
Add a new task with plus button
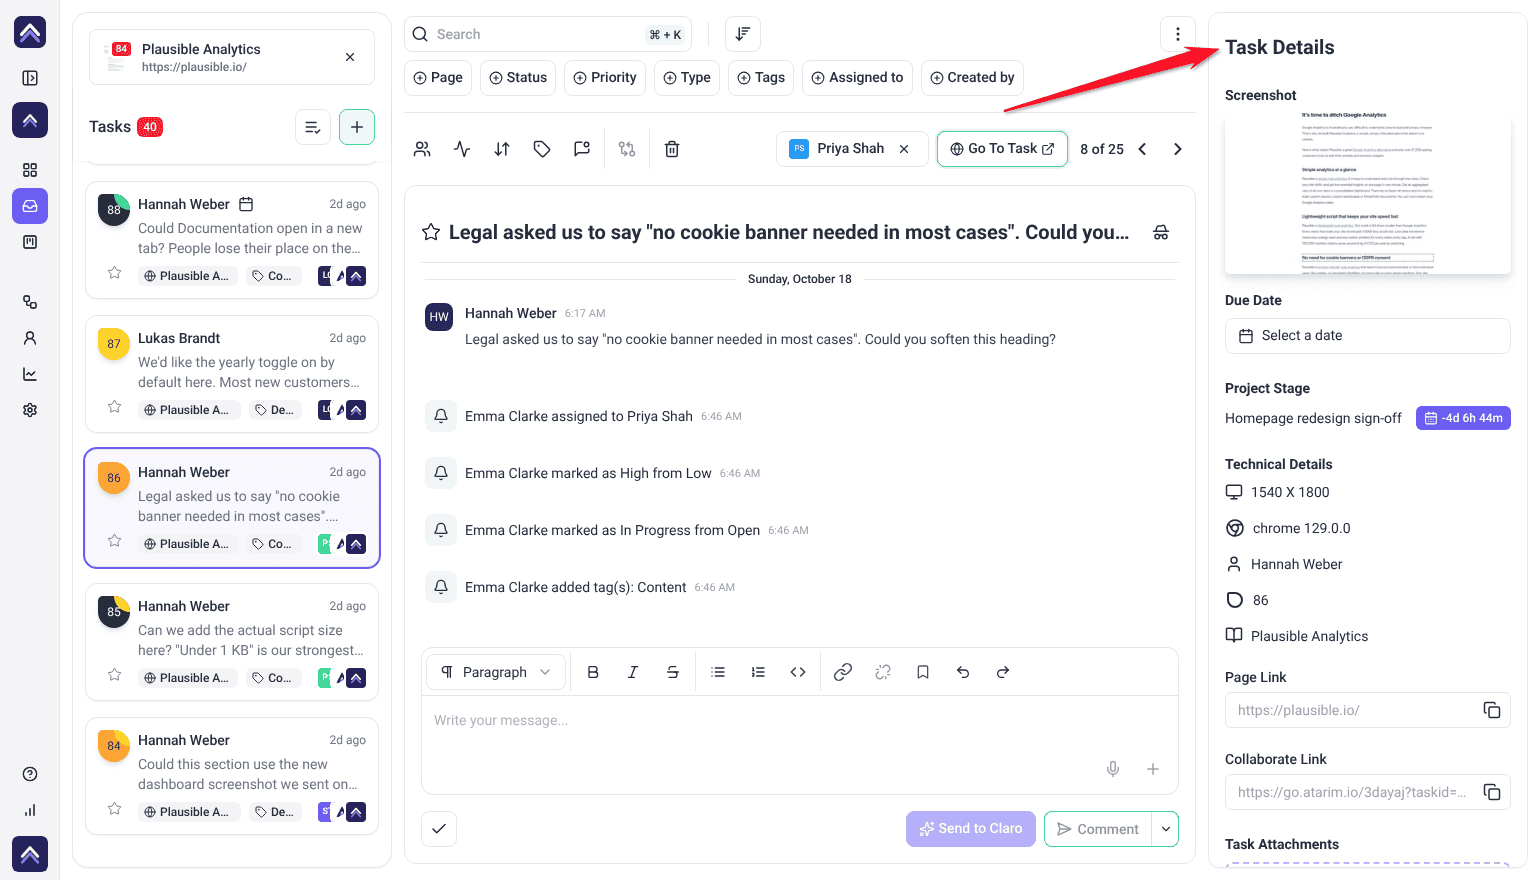tap(357, 127)
